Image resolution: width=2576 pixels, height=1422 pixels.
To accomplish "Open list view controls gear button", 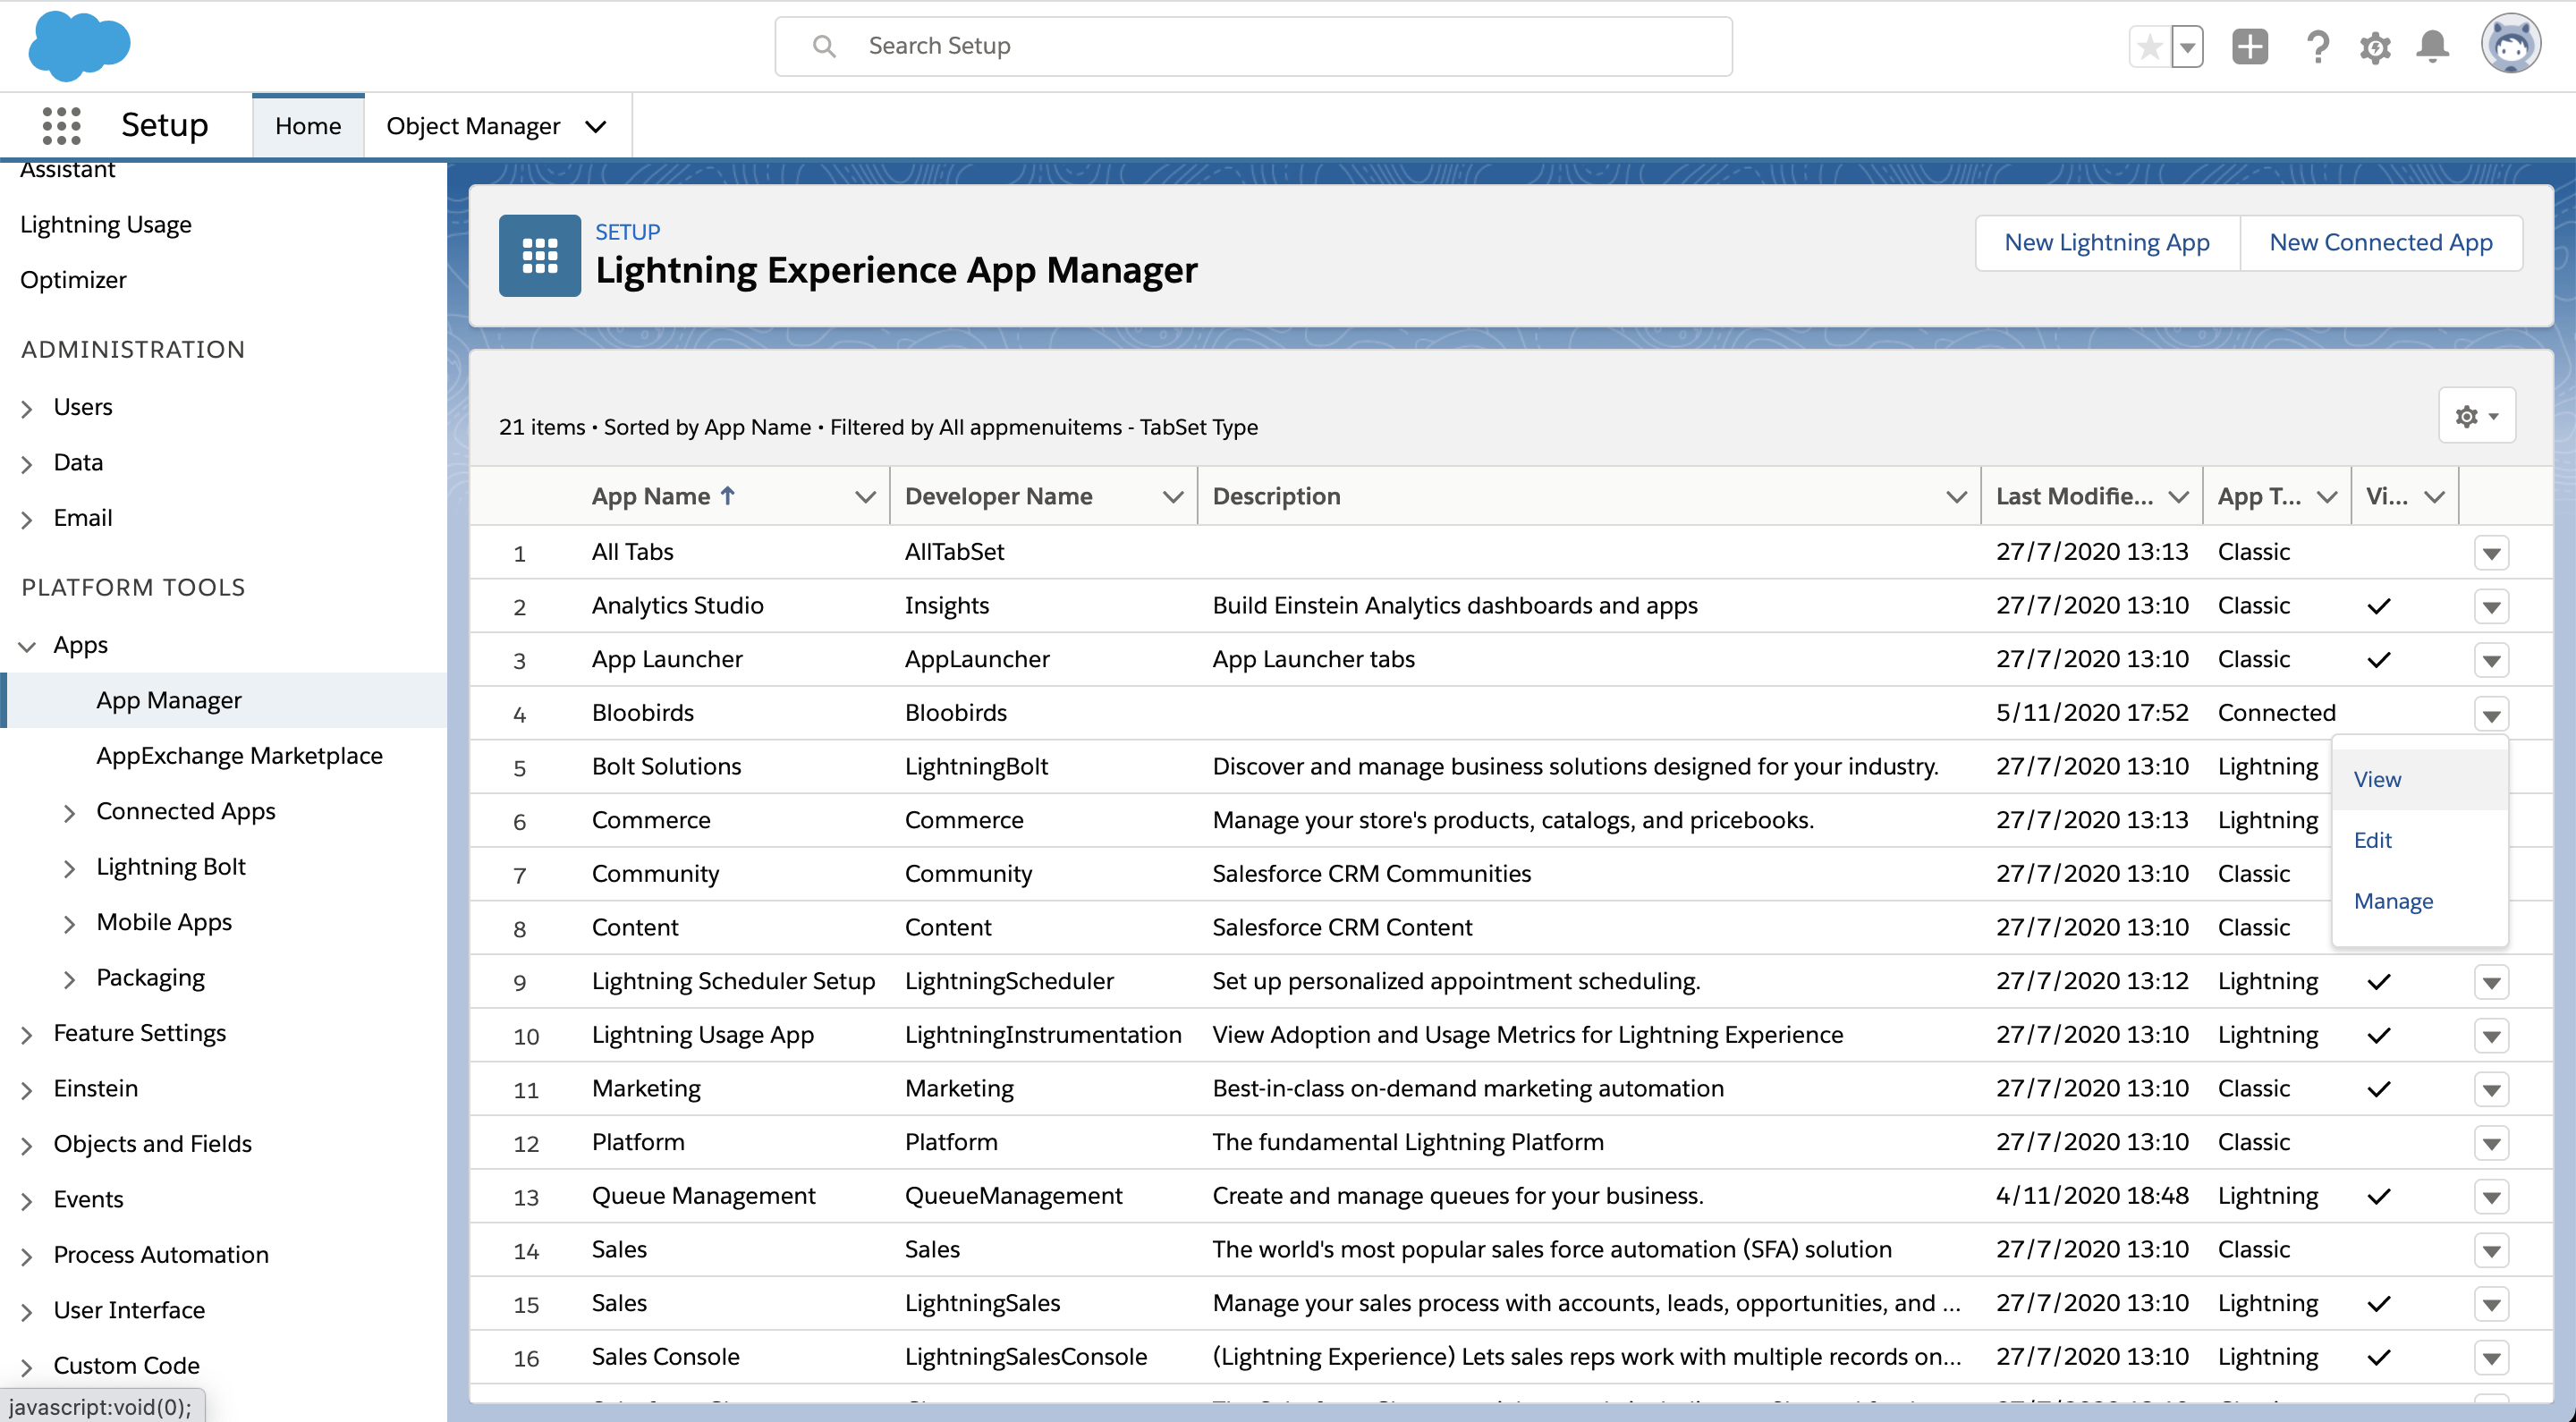I will 2477,416.
